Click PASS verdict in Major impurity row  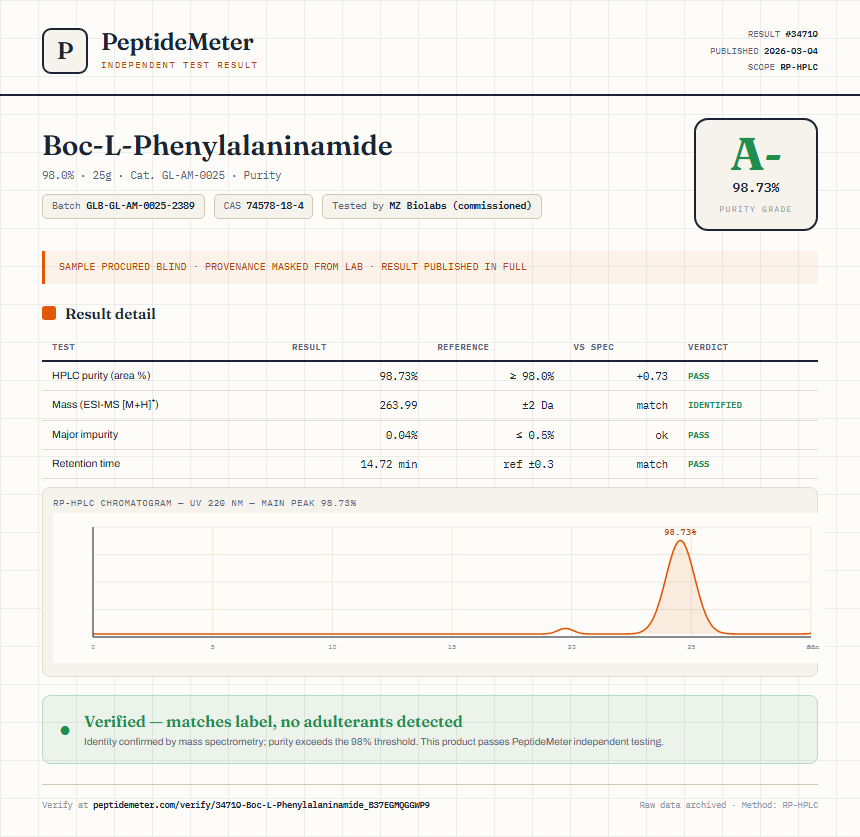[x=699, y=435]
